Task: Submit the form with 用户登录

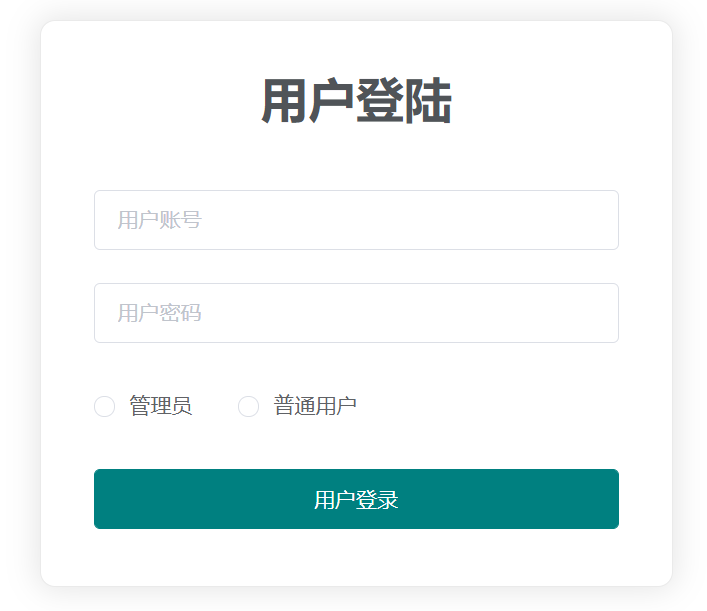Action: (x=356, y=499)
